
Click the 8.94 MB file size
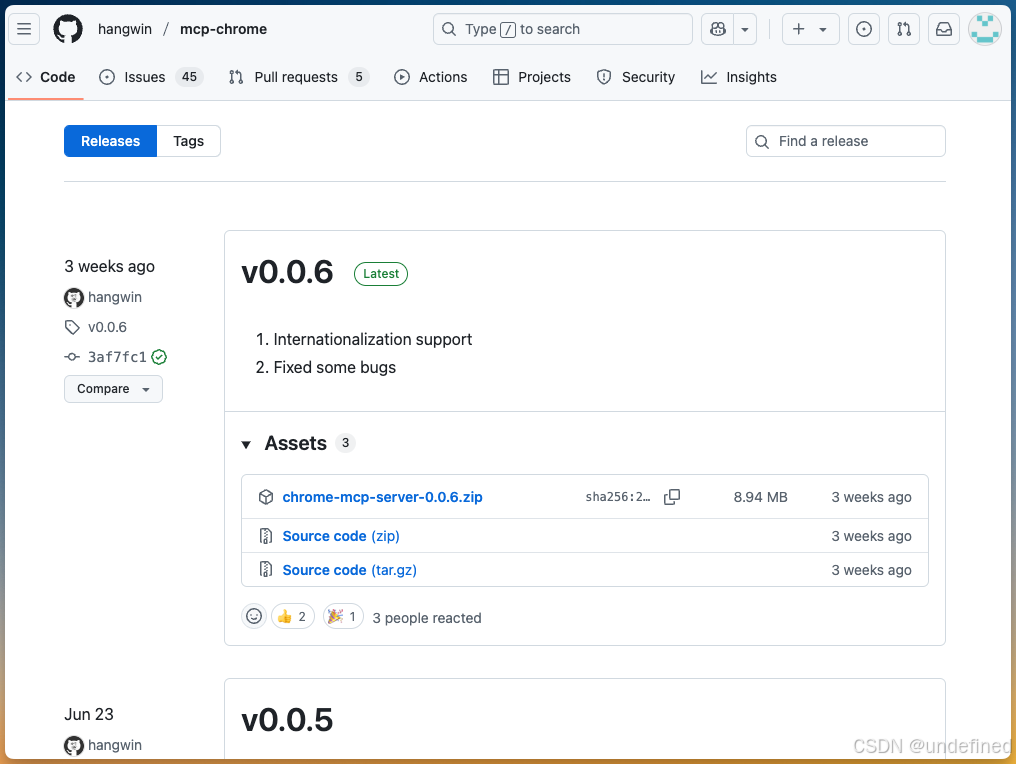click(761, 497)
